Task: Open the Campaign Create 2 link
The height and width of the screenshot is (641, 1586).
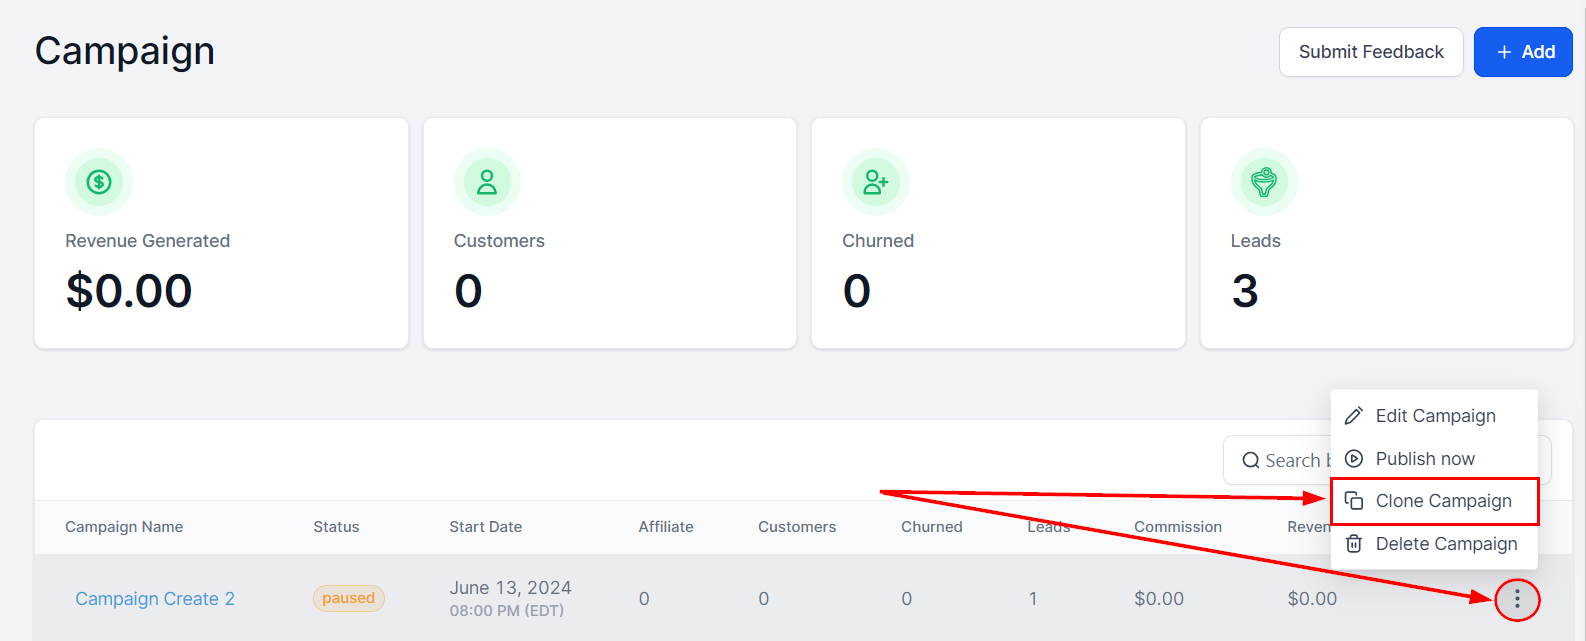Action: click(155, 599)
